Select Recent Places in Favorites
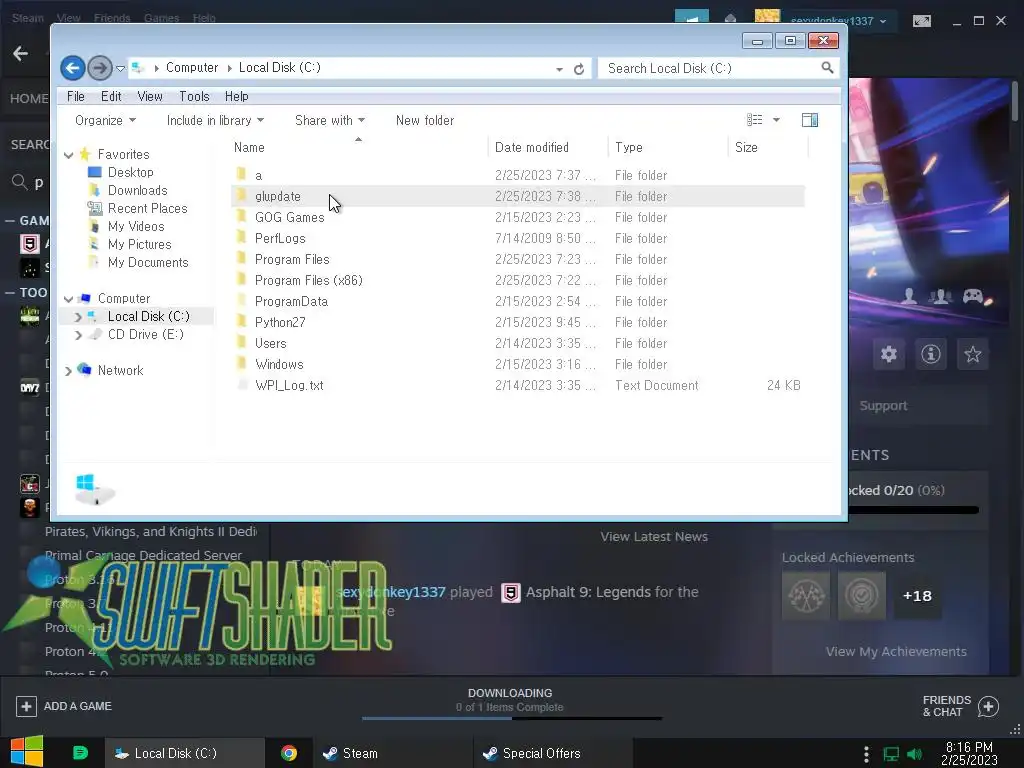The height and width of the screenshot is (768, 1024). (147, 208)
